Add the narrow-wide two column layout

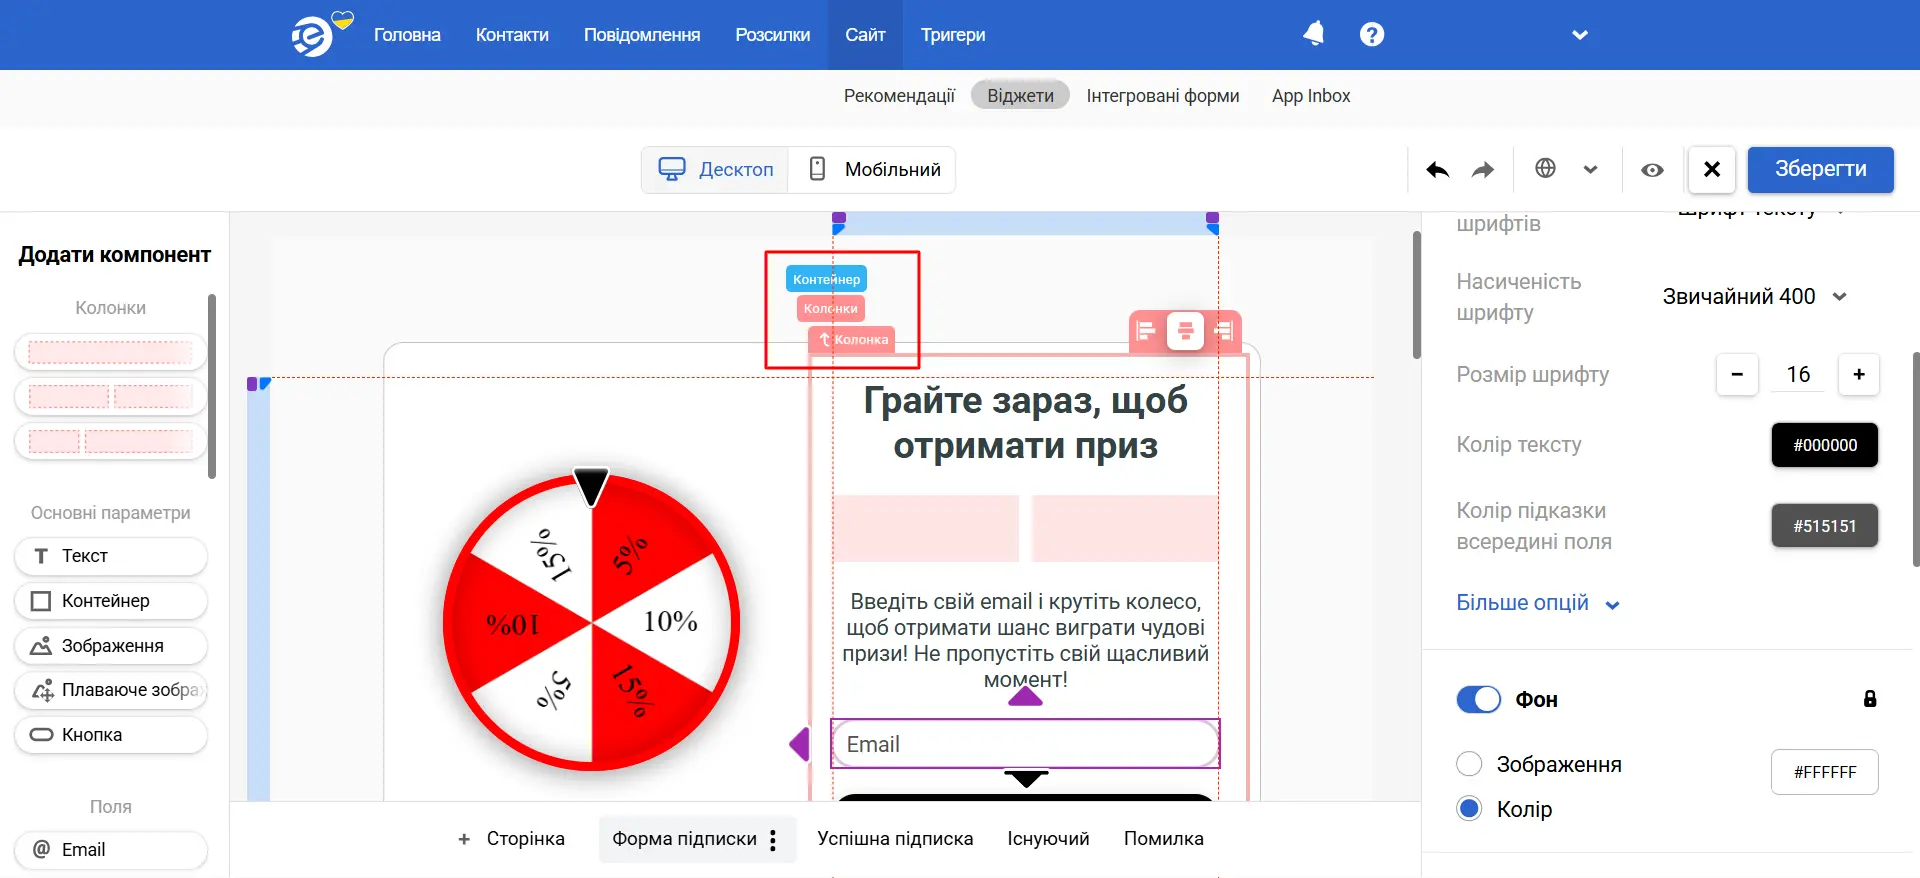coord(110,441)
